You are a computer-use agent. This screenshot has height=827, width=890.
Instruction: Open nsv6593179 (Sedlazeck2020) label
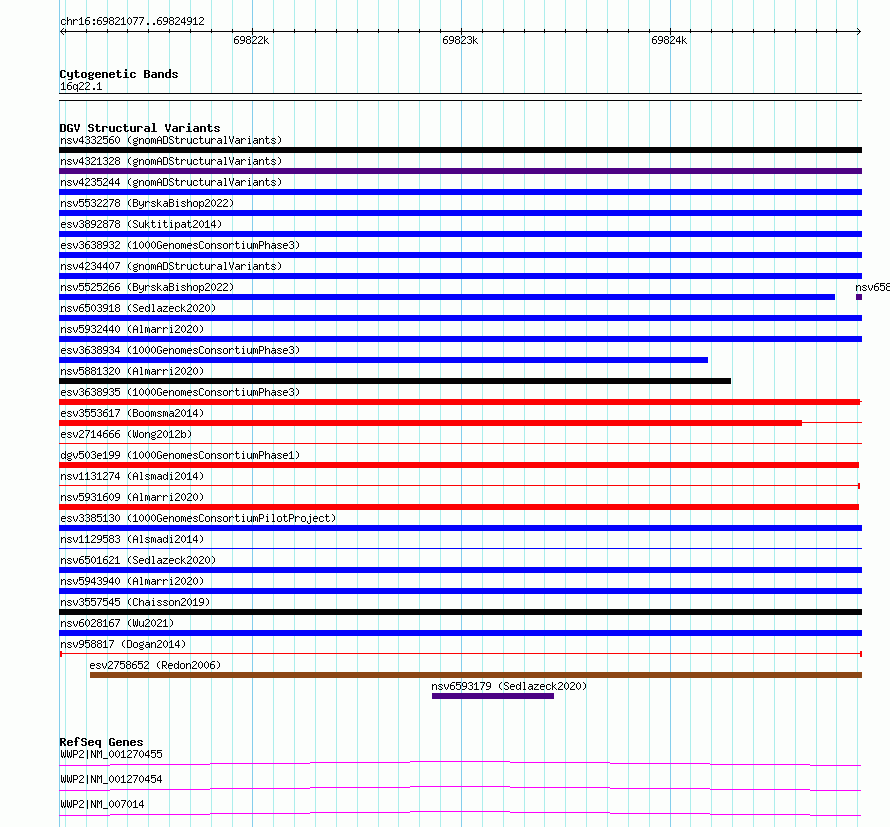[509, 686]
